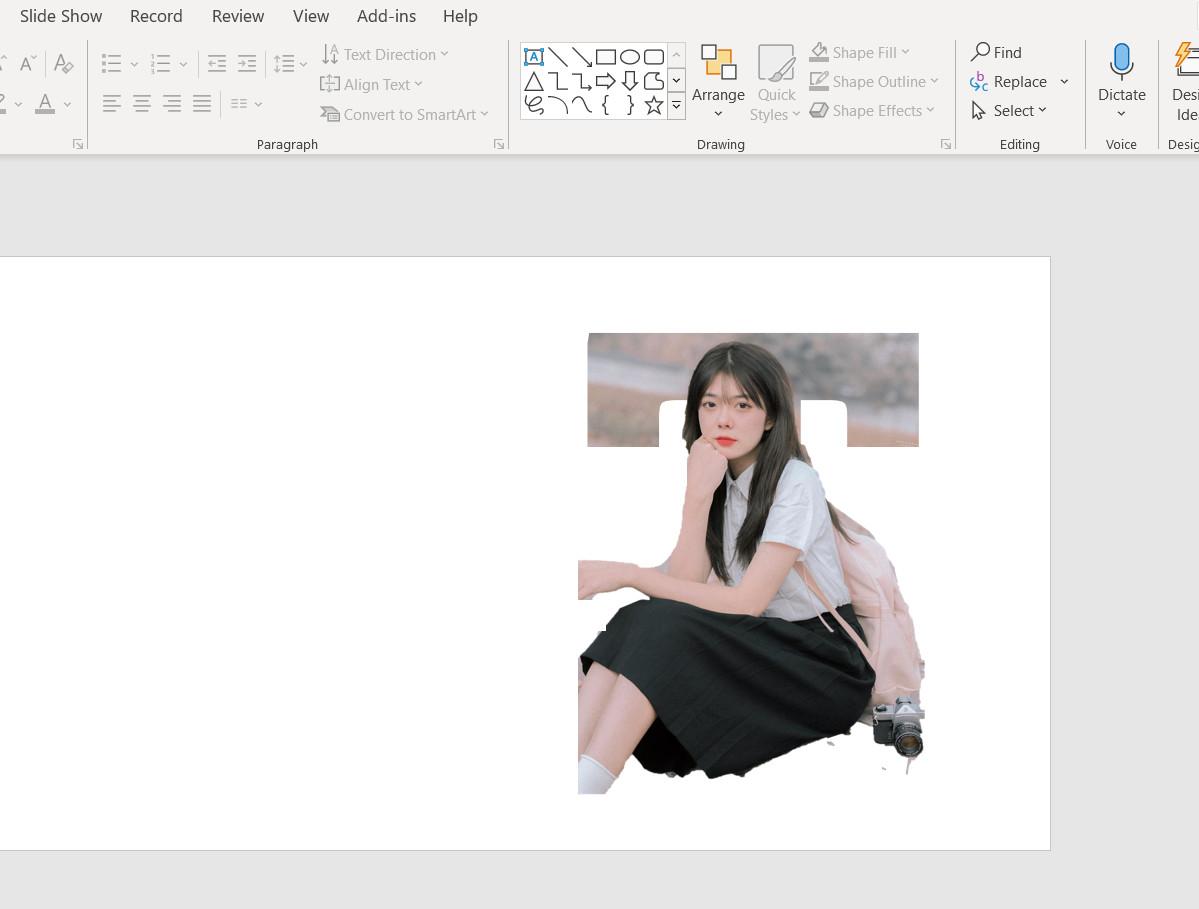Apply the Font Color swatch

point(45,103)
